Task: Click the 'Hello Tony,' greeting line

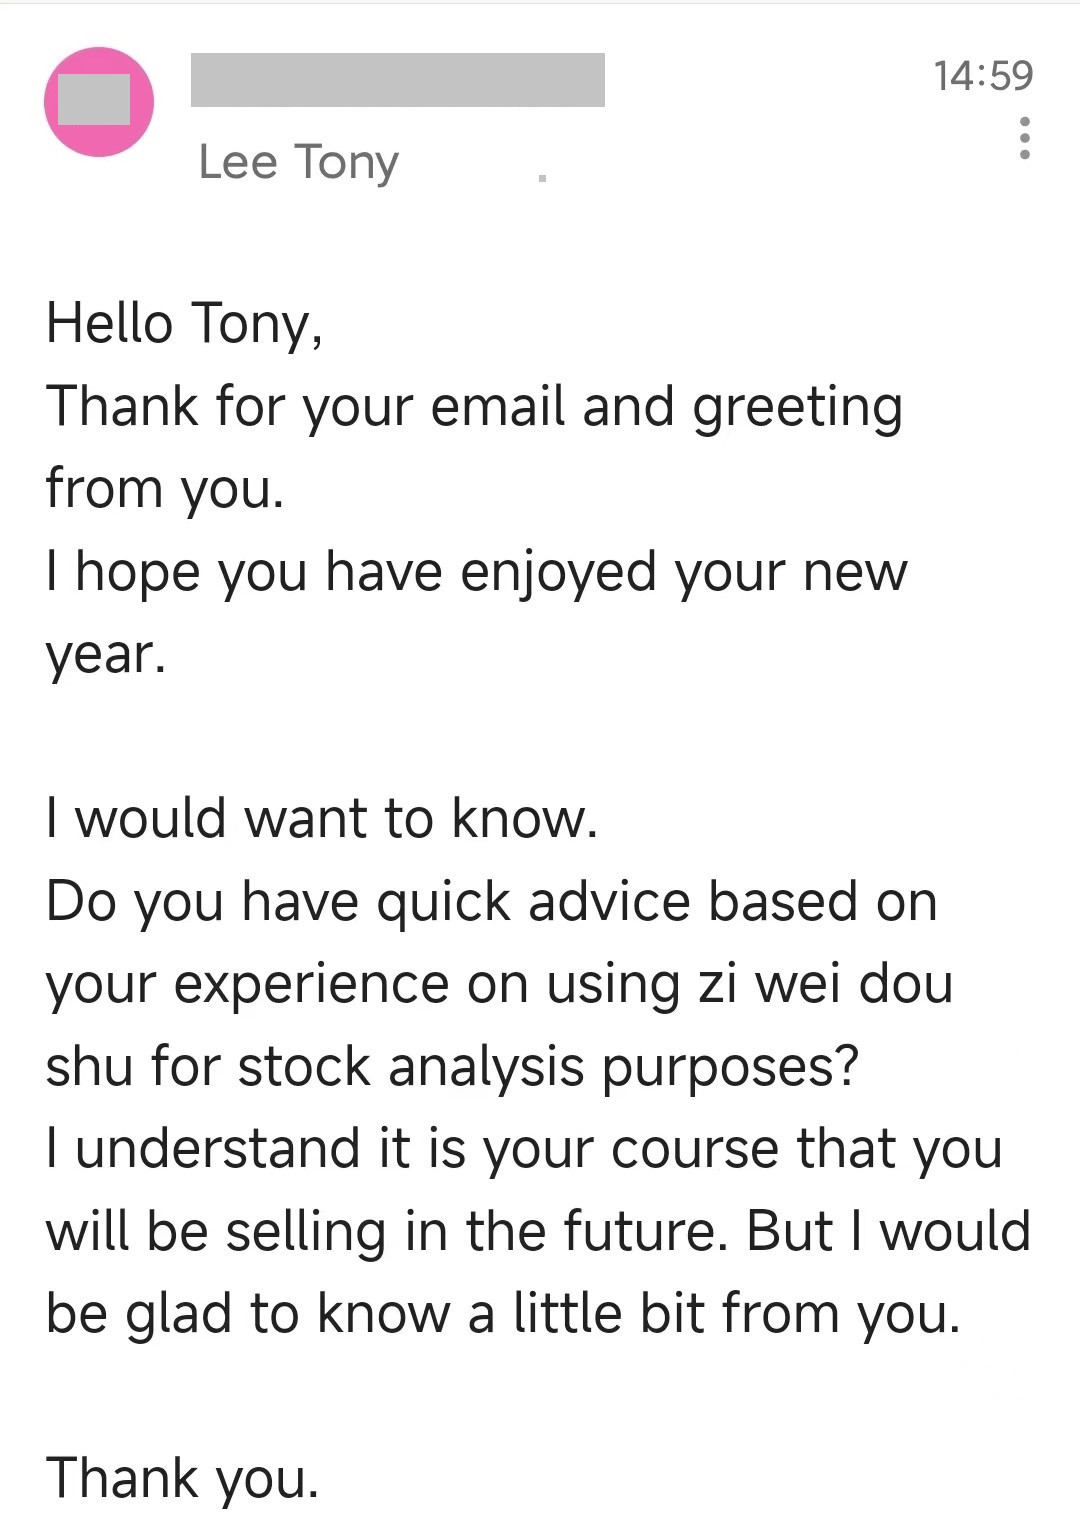Action: point(184,324)
